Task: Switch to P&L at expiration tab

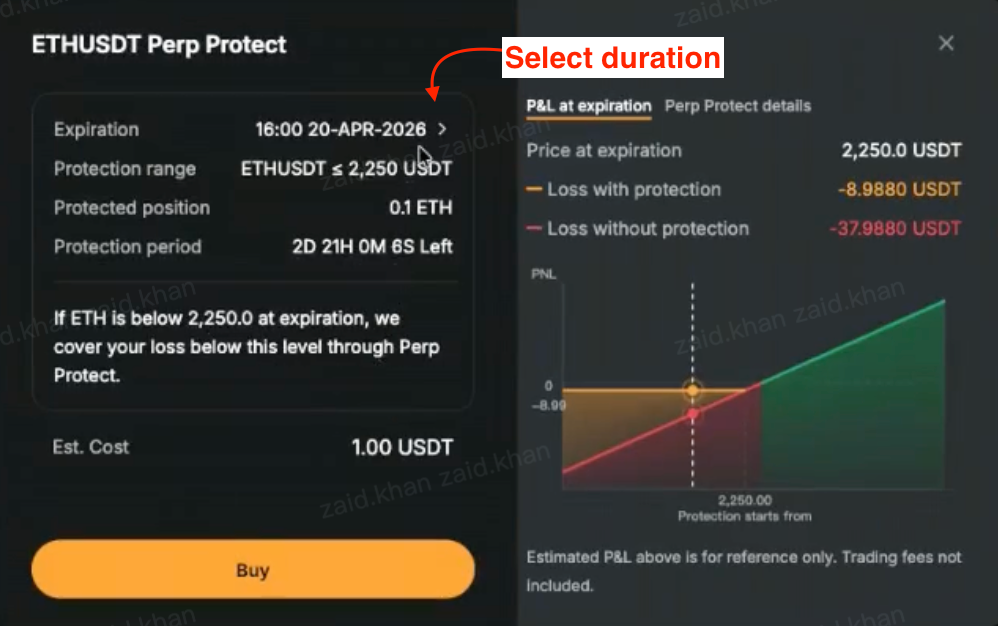Action: coord(588,106)
